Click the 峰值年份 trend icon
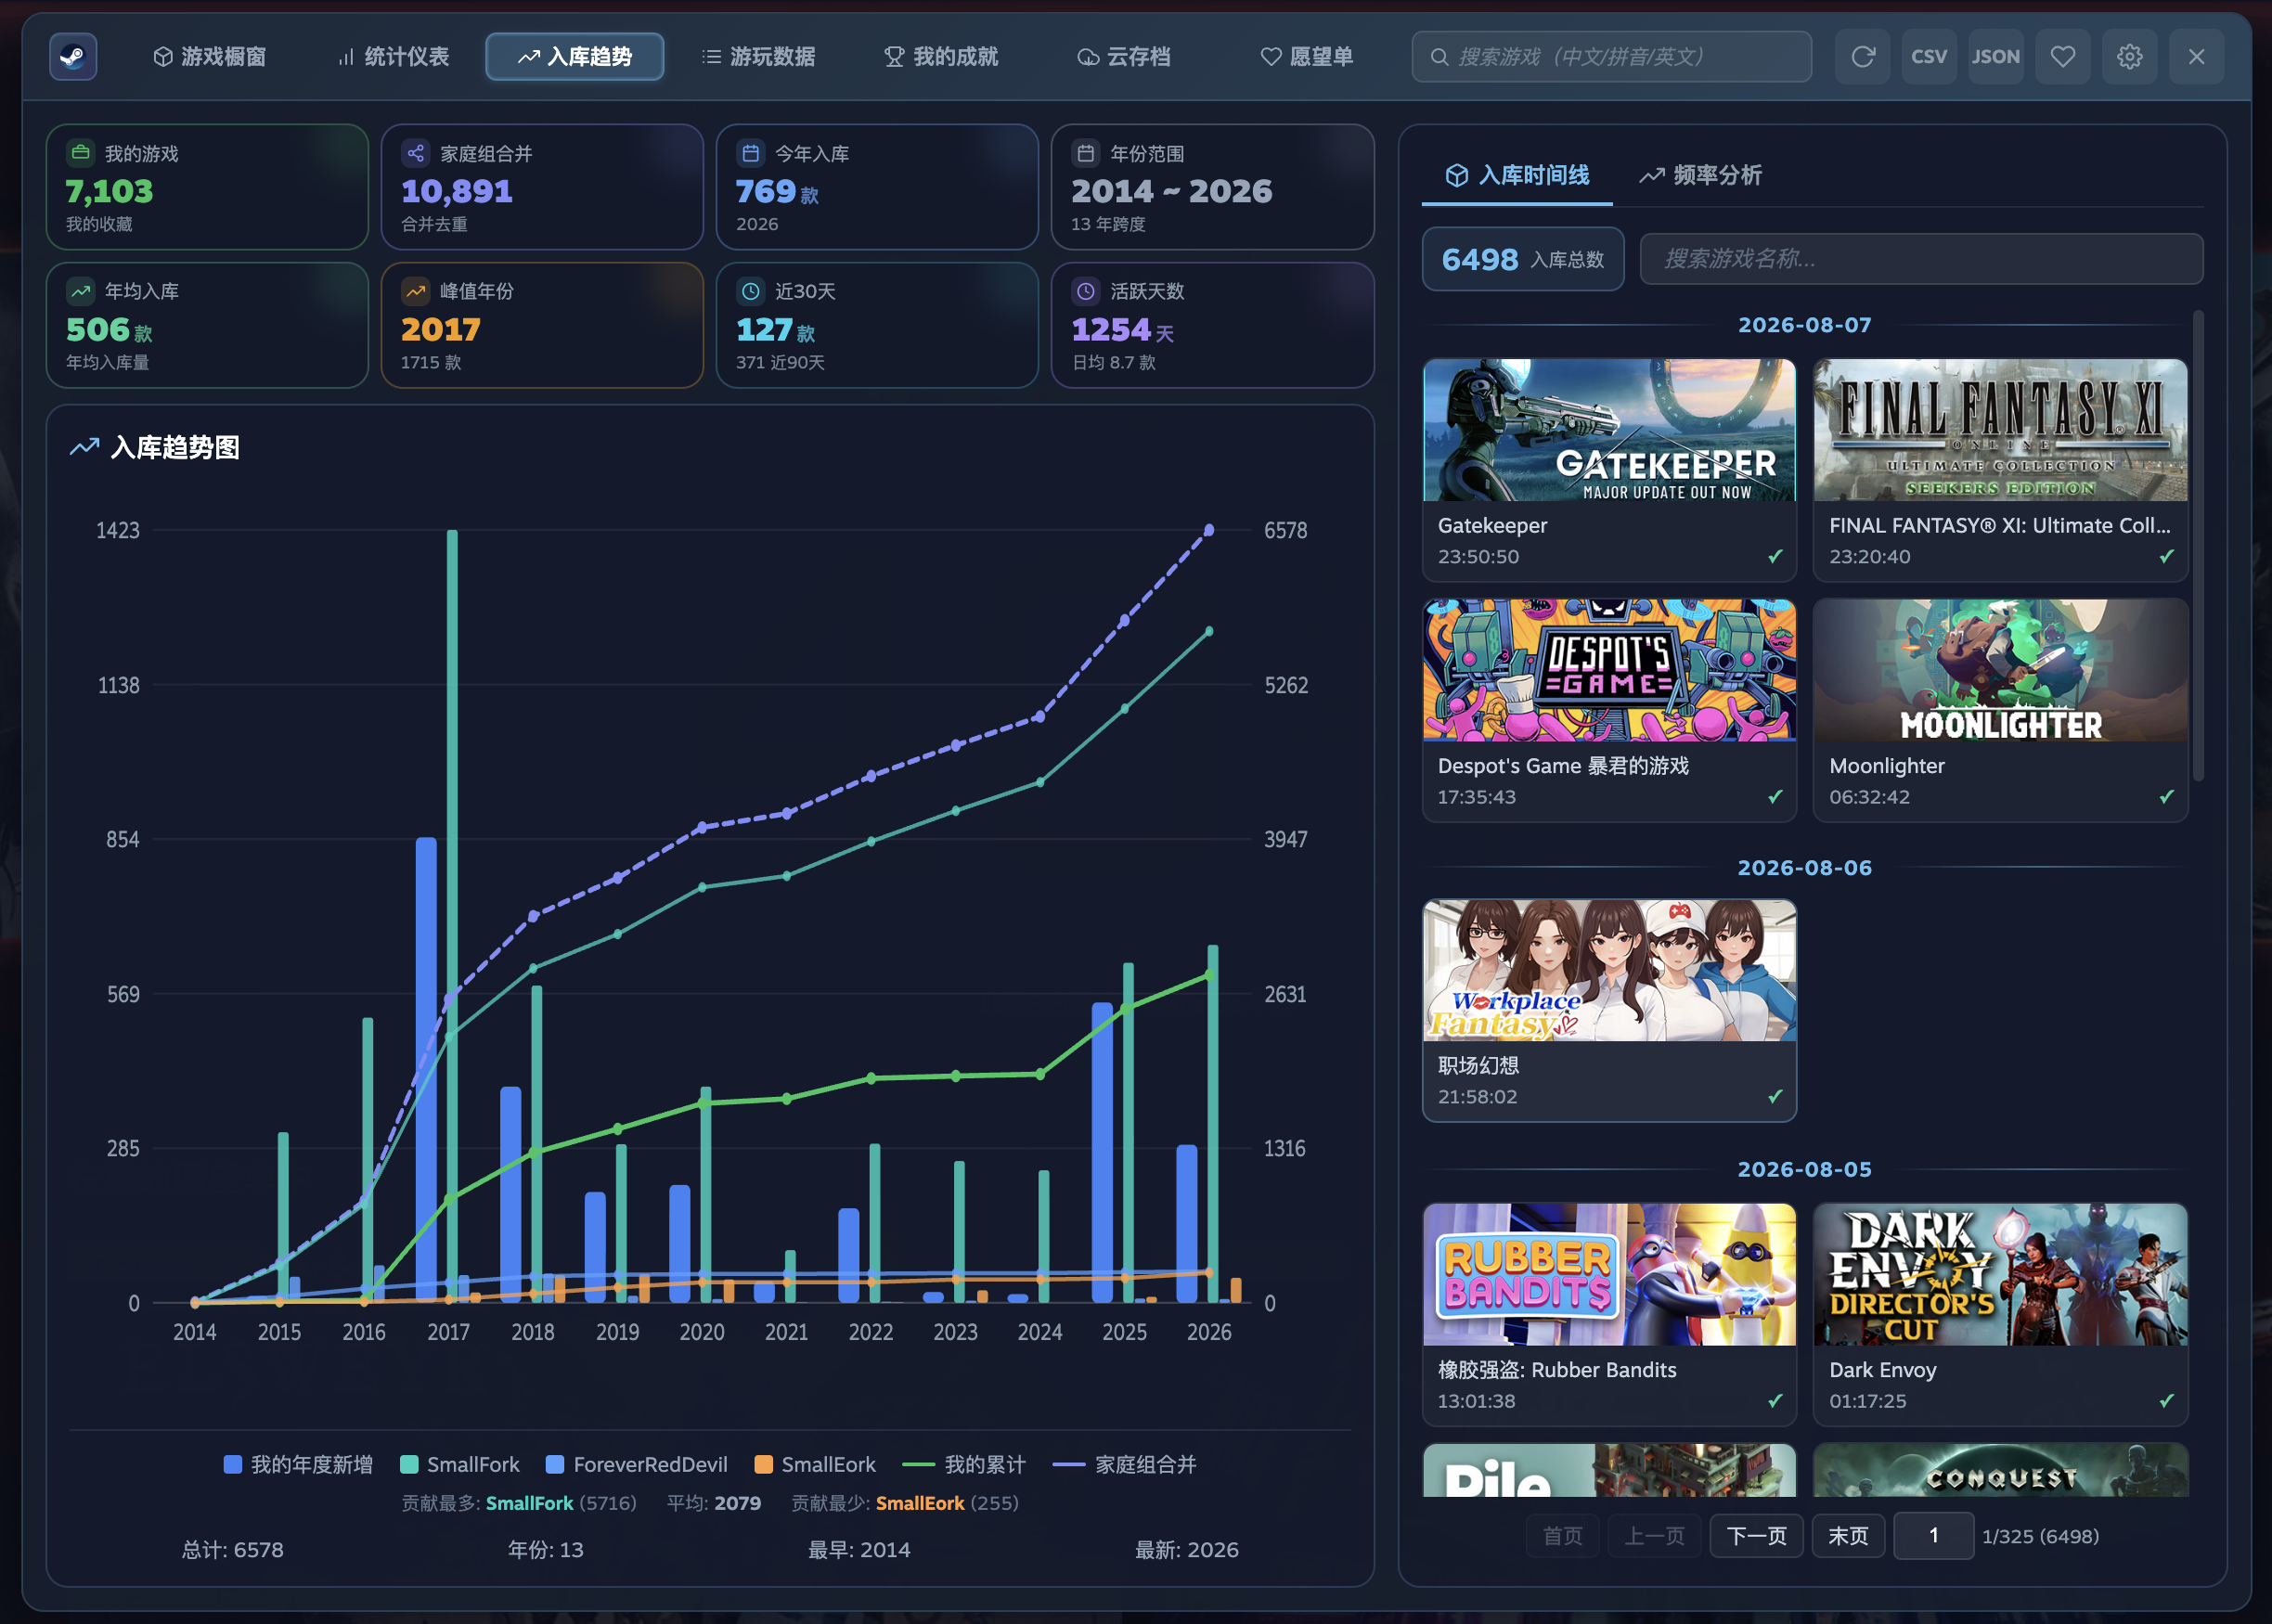Image resolution: width=2272 pixels, height=1624 pixels. pos(416,291)
